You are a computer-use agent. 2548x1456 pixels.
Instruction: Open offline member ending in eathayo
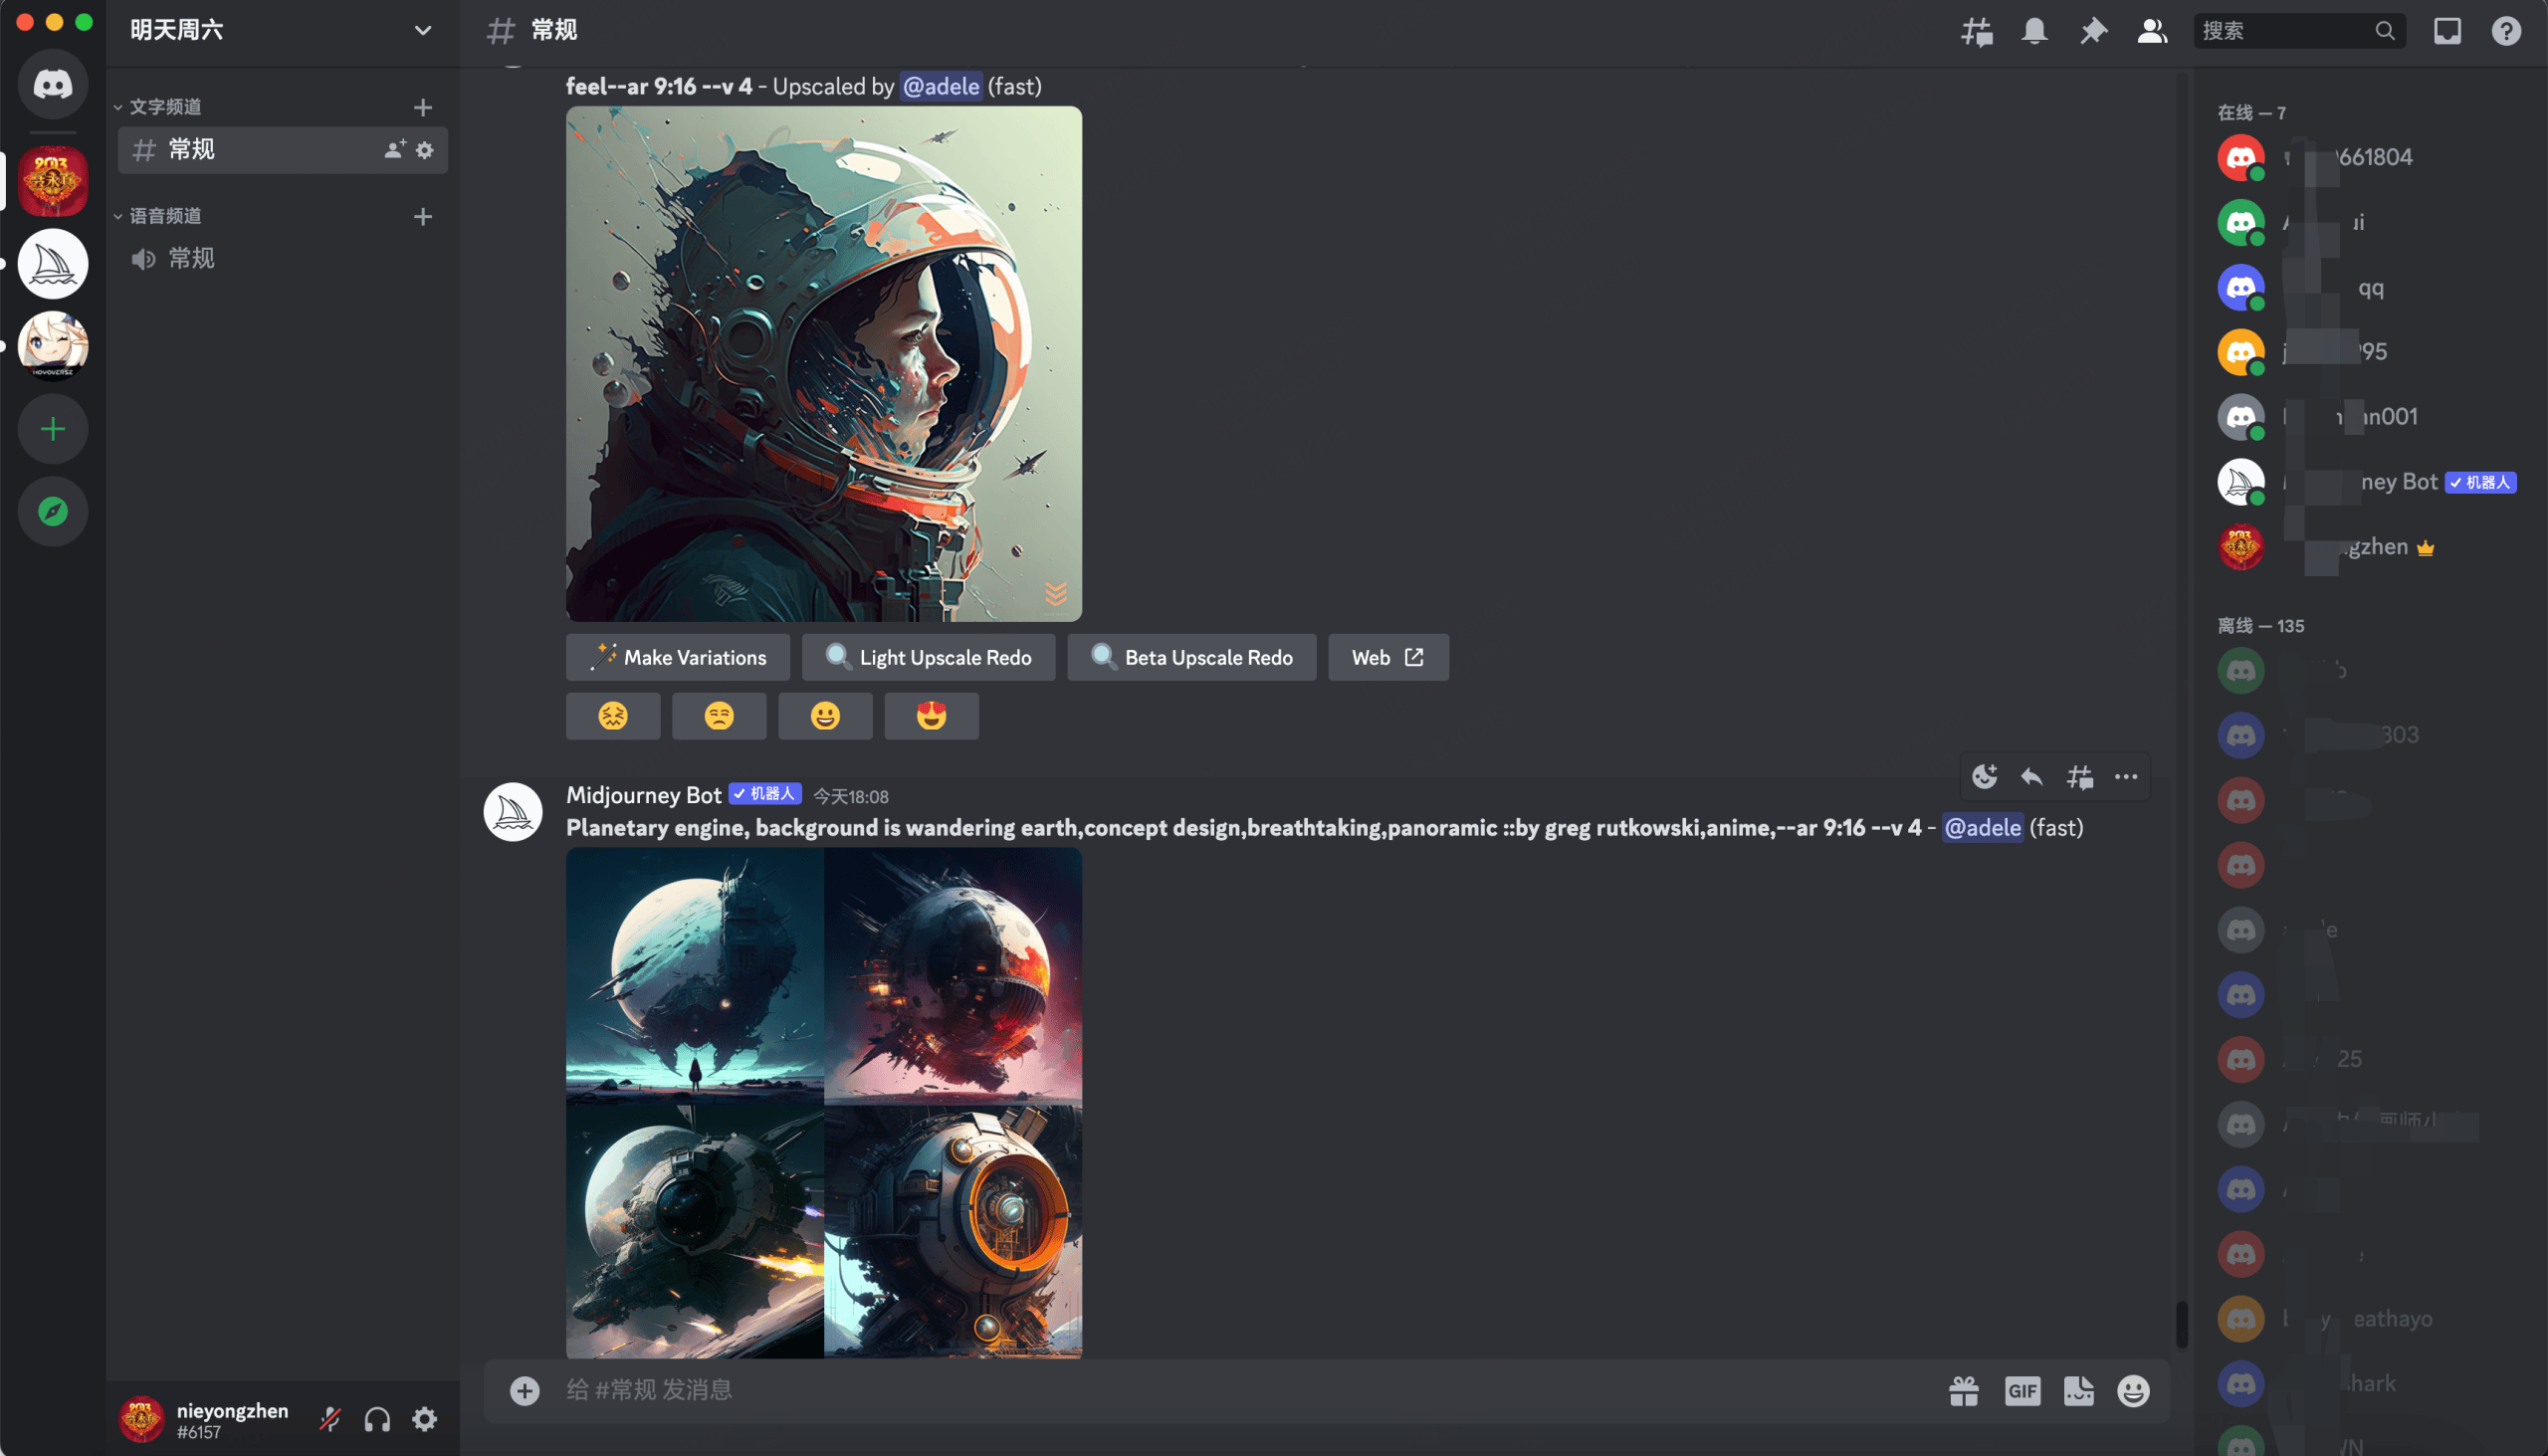tap(2367, 1319)
